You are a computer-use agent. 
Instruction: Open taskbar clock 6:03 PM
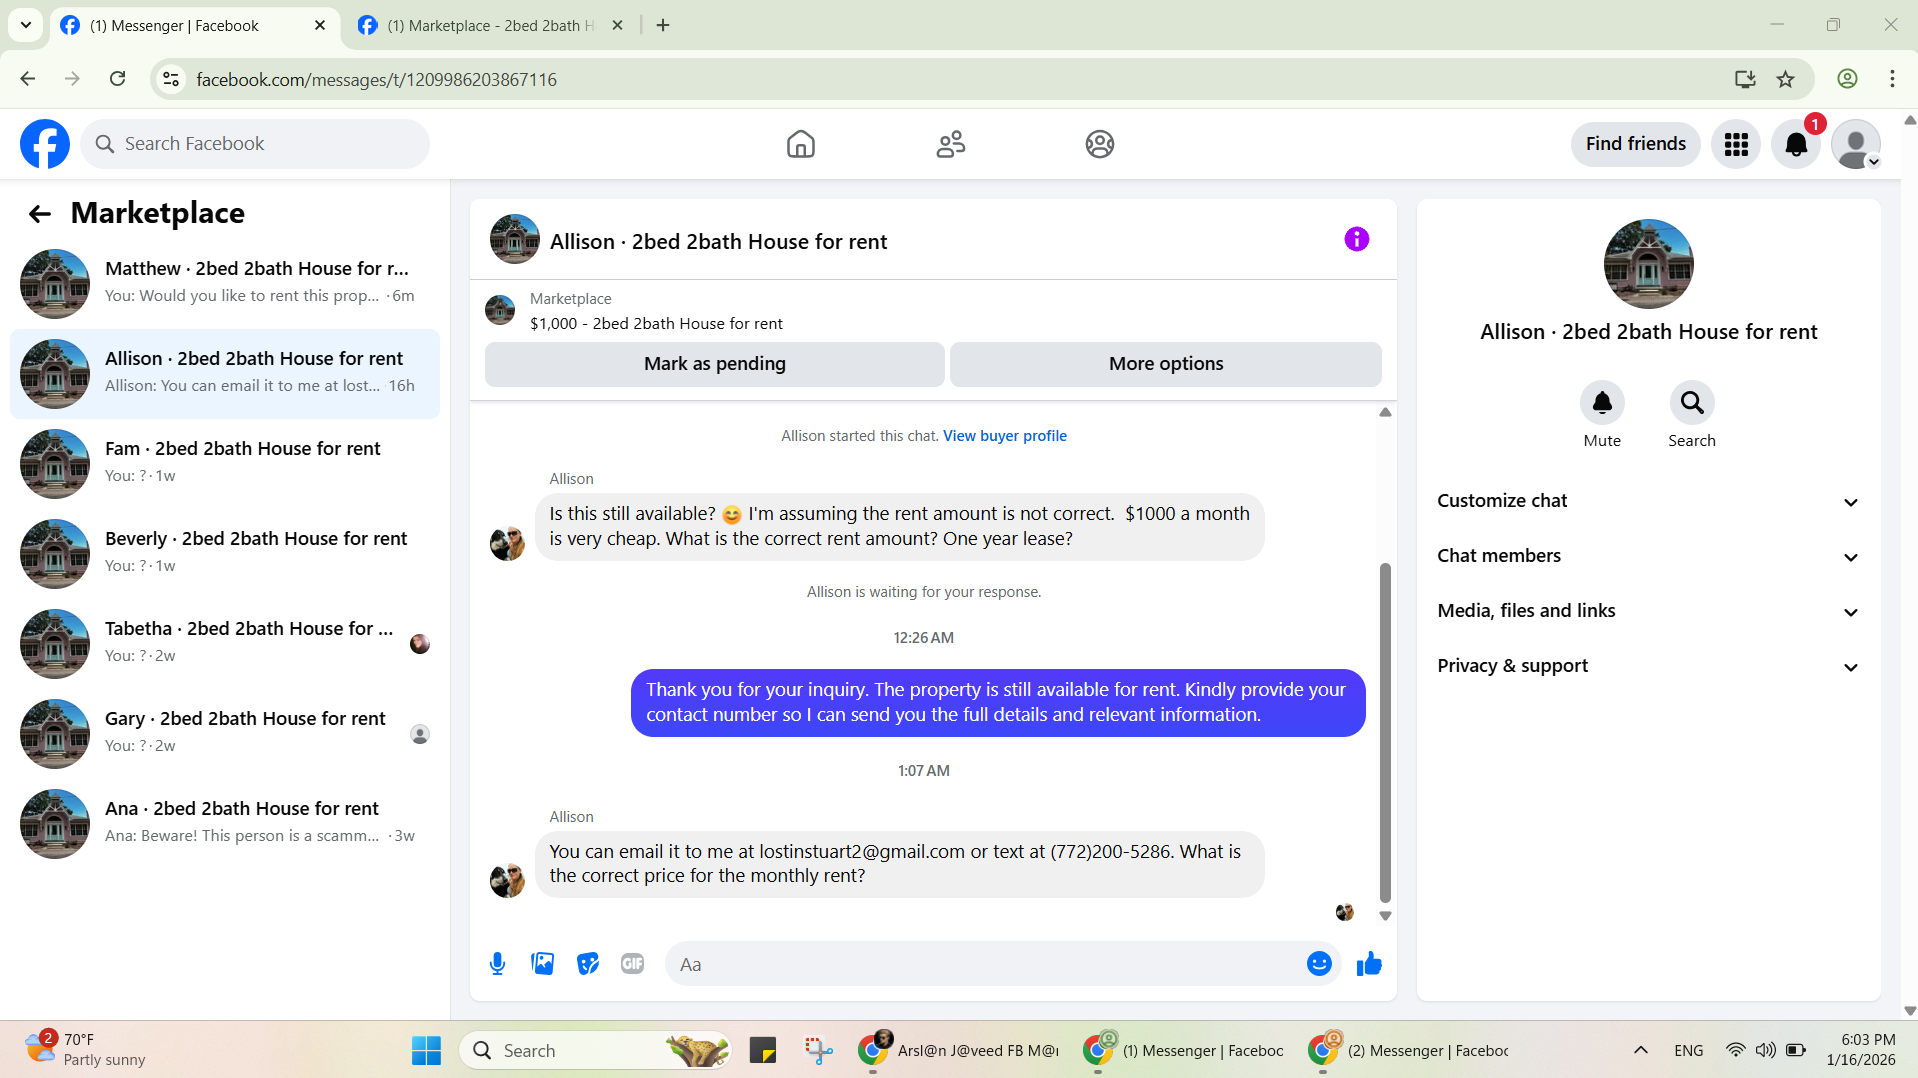point(1860,1050)
